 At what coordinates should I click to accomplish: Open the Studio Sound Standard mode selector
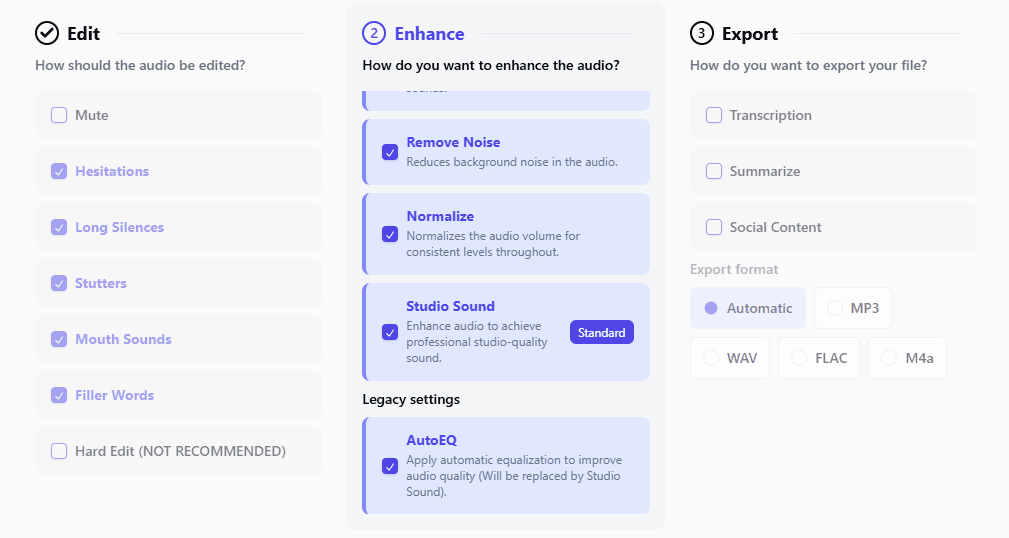click(x=602, y=332)
